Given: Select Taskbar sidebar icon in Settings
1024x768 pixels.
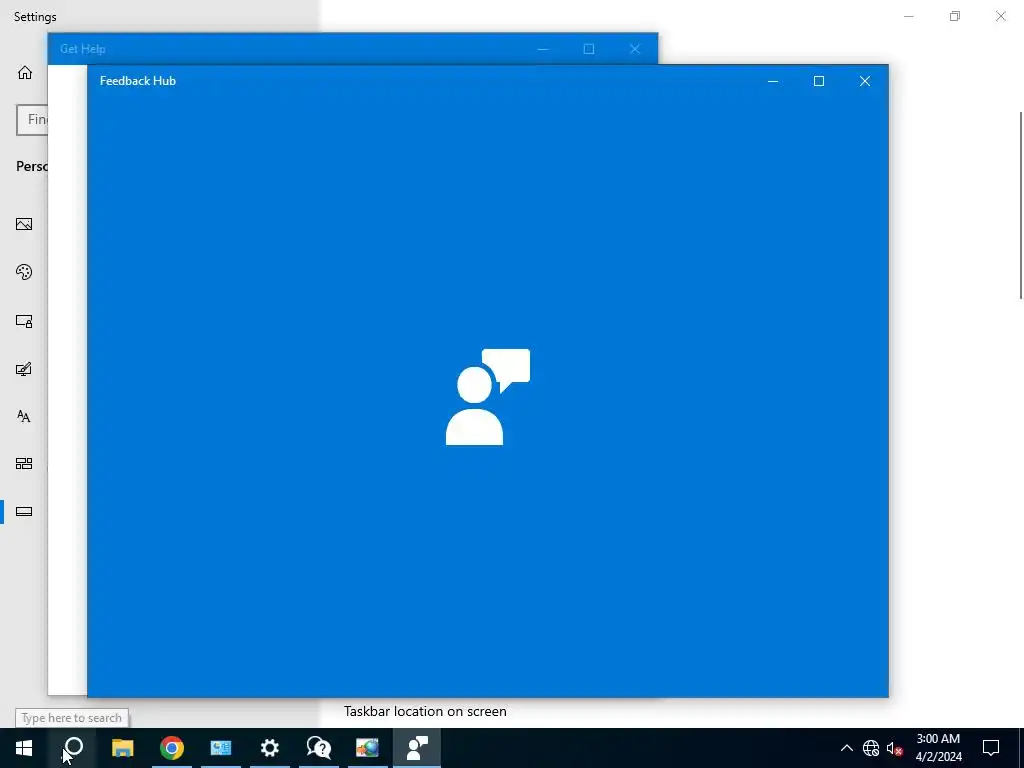Looking at the screenshot, I should (x=24, y=511).
